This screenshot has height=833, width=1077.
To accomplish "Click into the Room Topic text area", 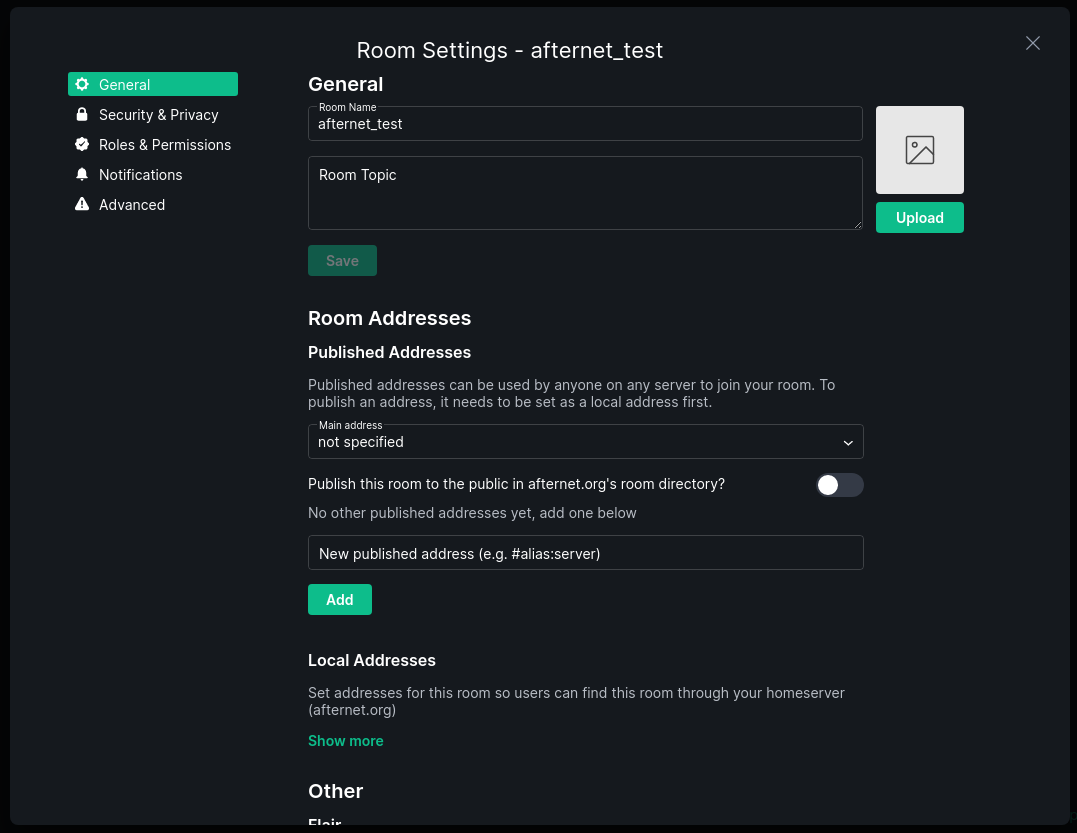I will point(585,193).
